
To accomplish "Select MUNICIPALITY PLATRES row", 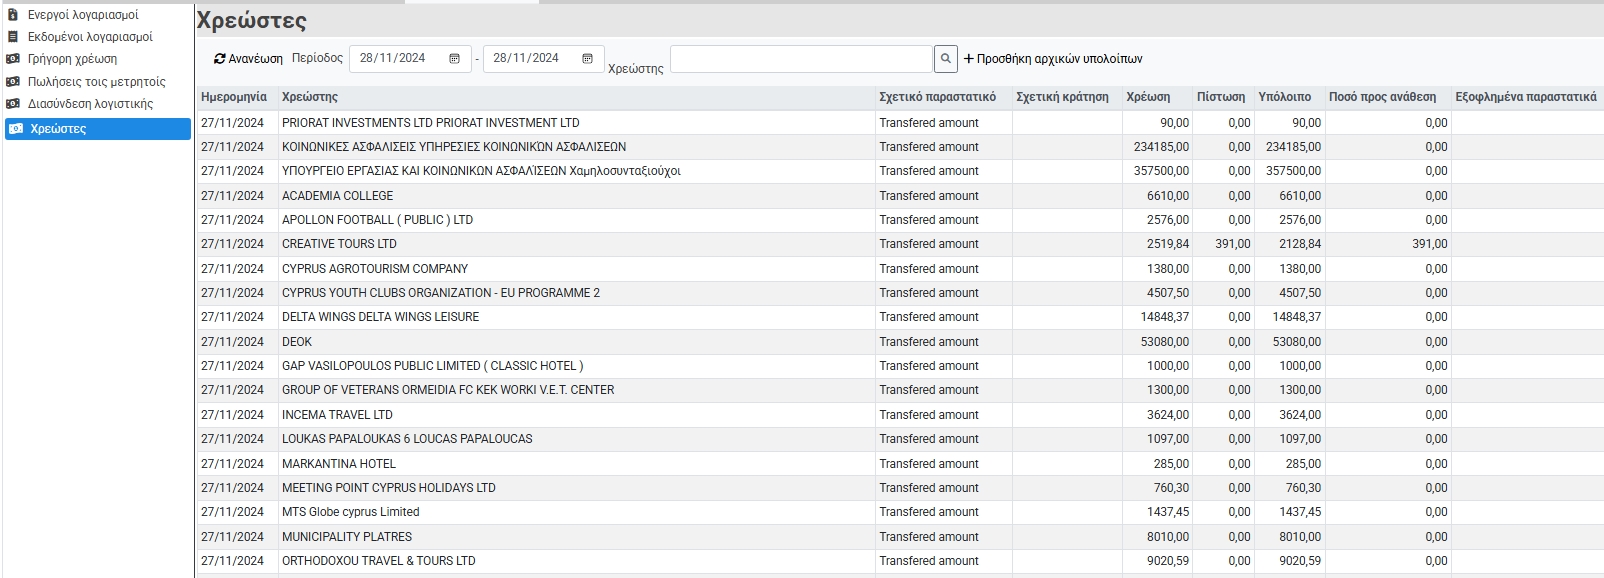I will point(900,537).
